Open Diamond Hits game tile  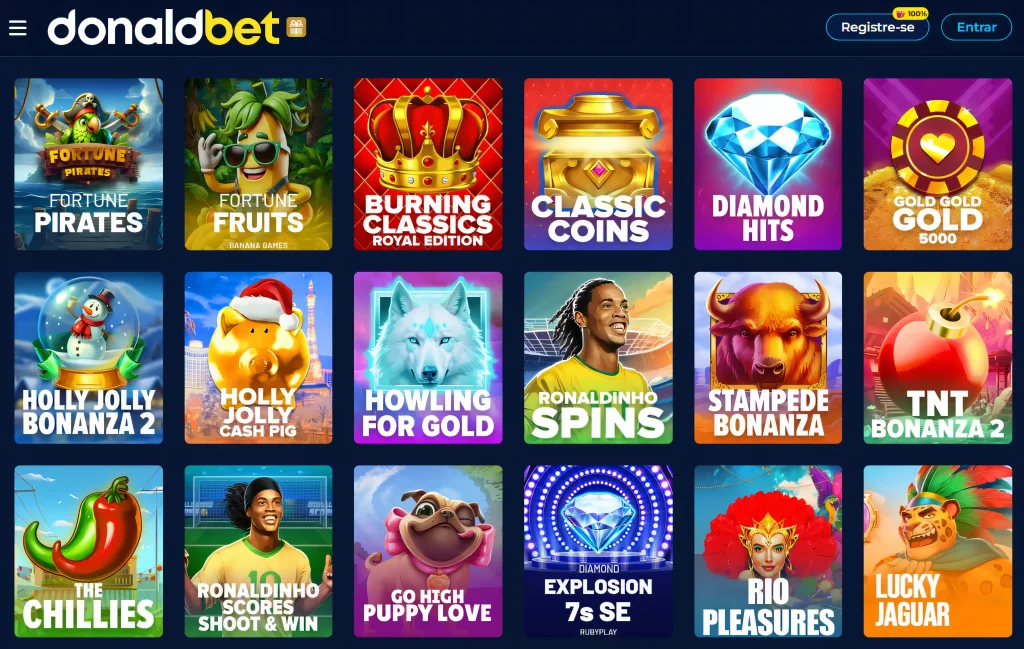768,164
